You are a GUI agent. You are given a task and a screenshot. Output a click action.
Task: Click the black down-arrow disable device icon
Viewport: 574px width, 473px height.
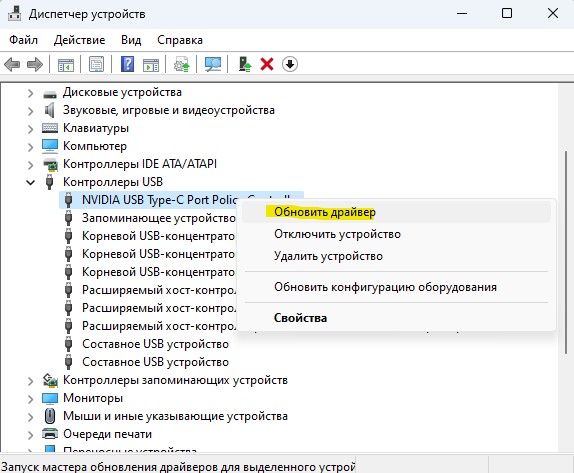point(290,64)
